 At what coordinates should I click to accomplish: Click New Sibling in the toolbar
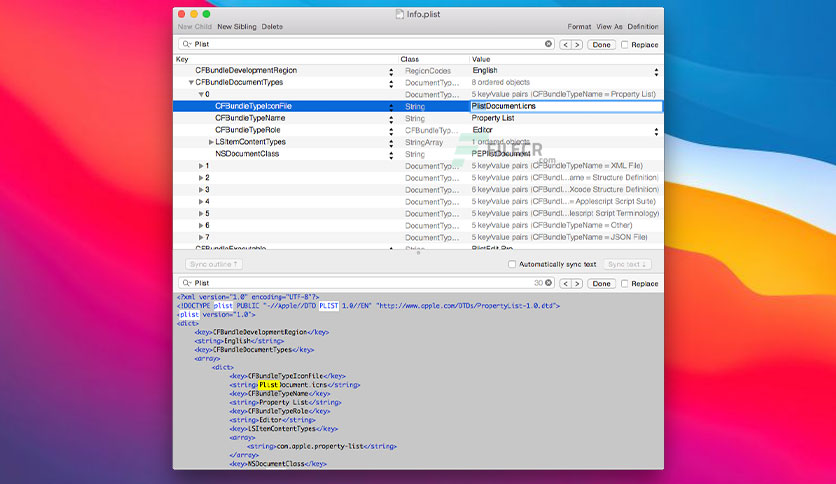coord(236,27)
